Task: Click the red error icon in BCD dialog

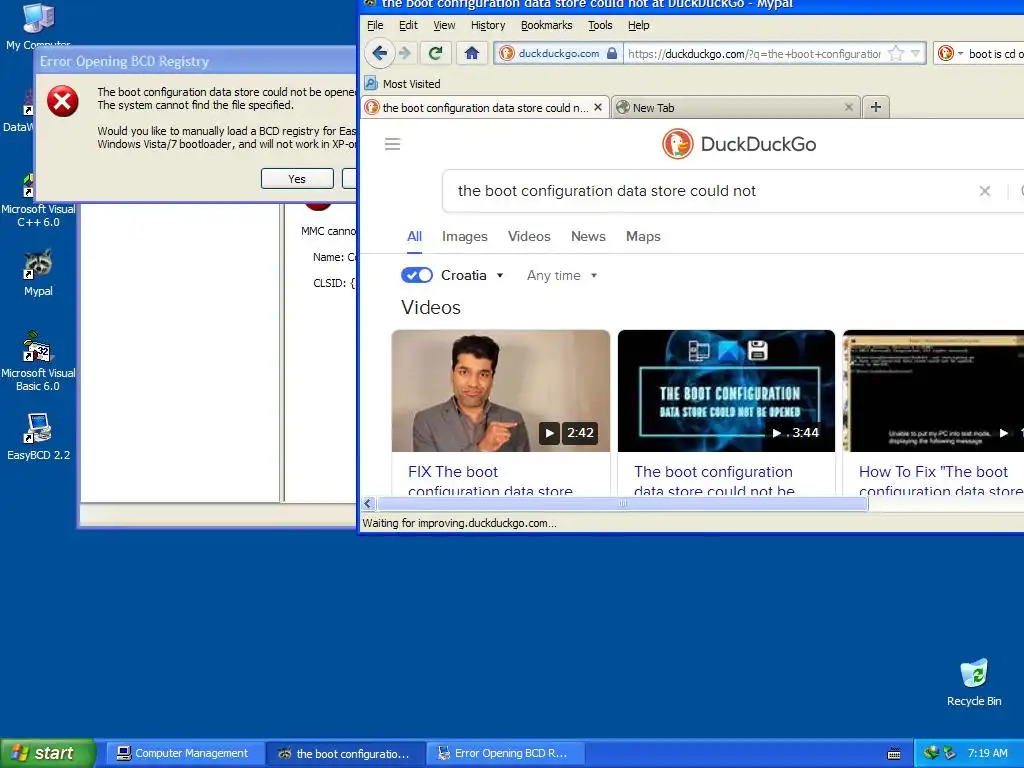Action: click(63, 101)
